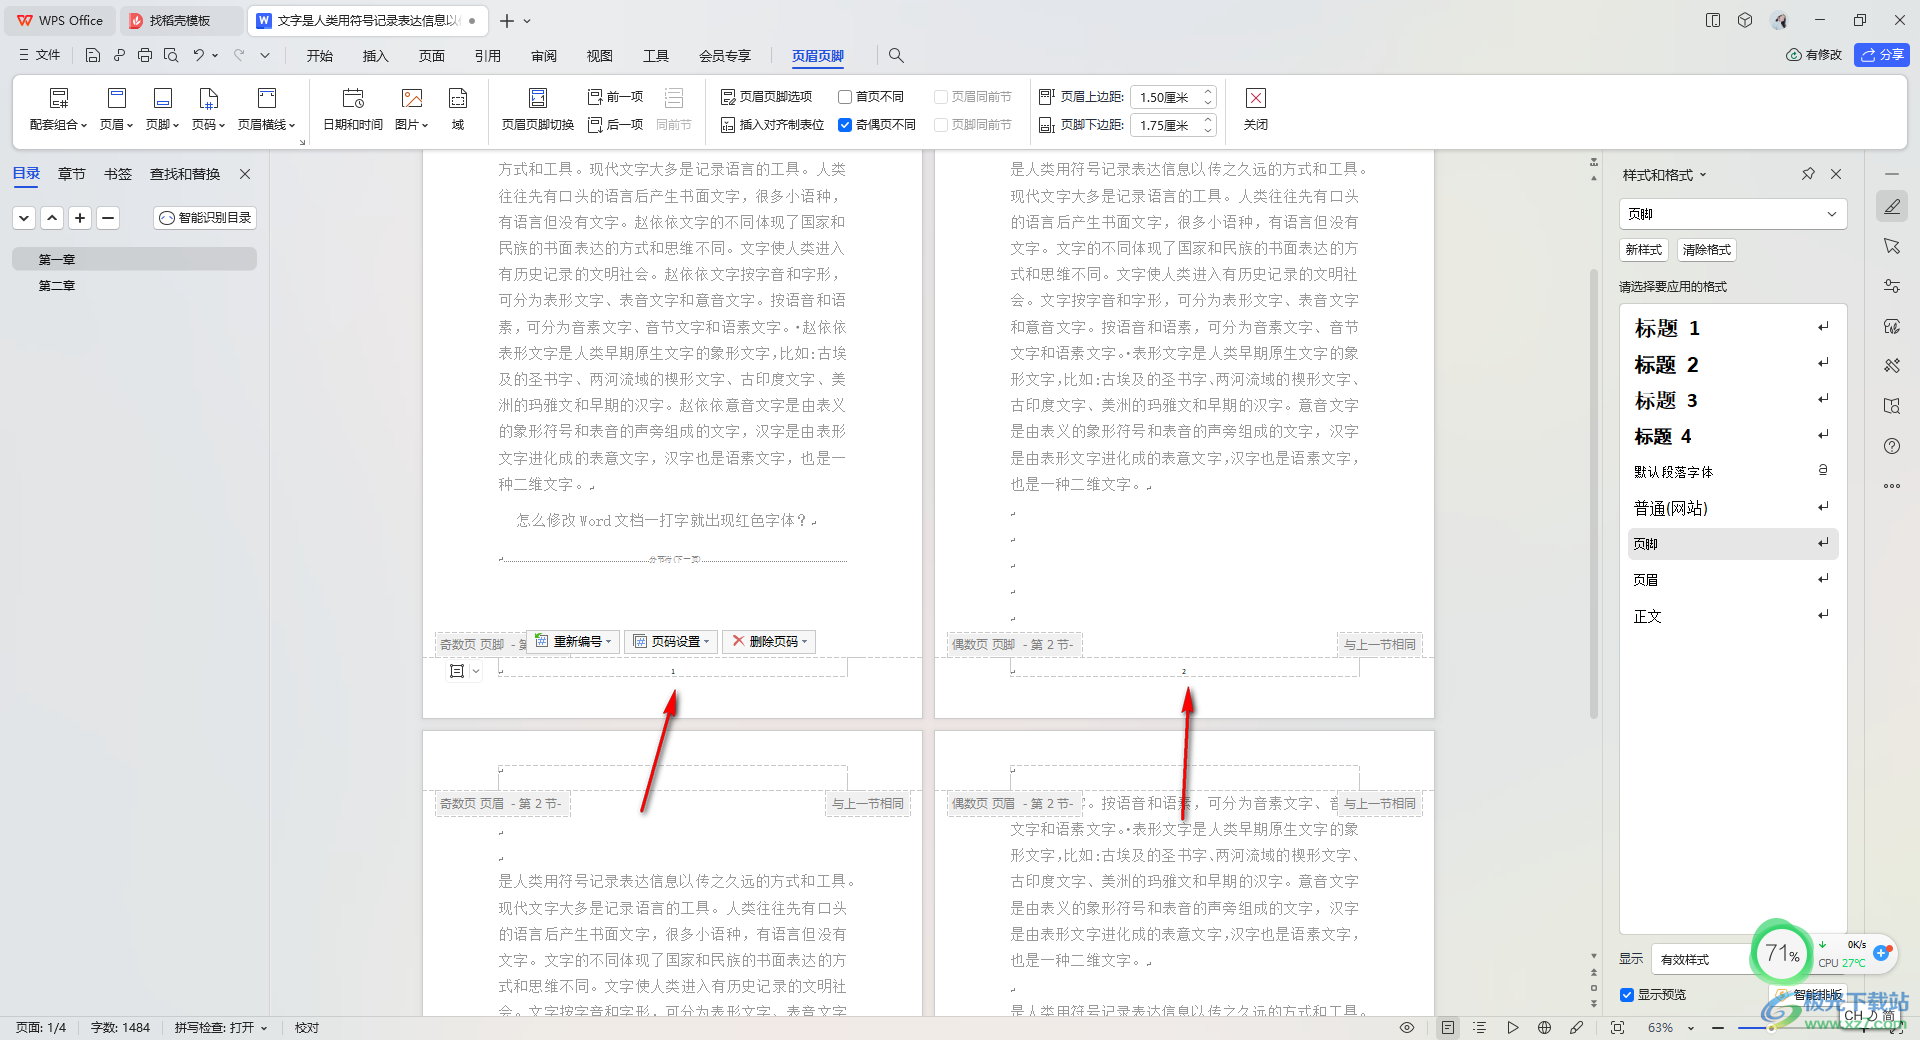Close the navigation pane
1920x1040 pixels.
245,174
